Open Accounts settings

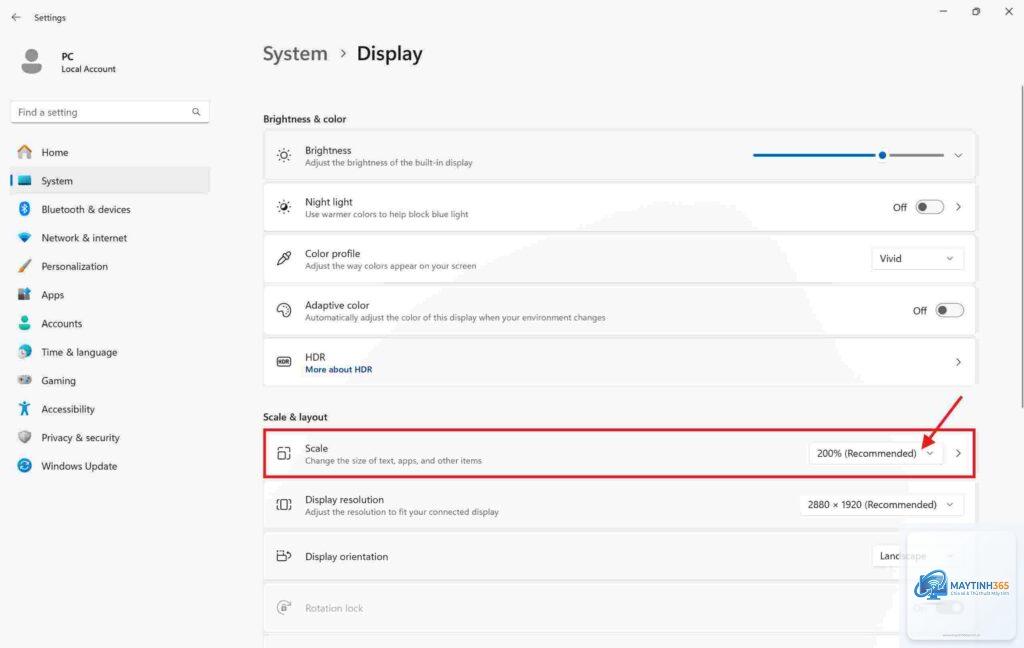coord(61,323)
